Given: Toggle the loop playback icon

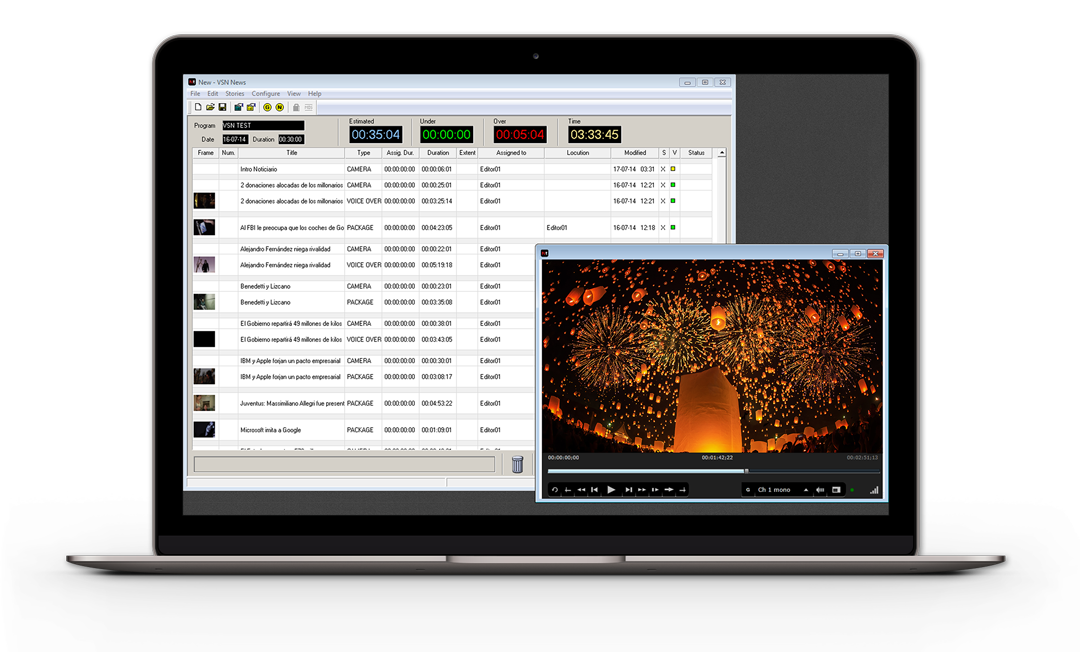Looking at the screenshot, I should [x=555, y=490].
